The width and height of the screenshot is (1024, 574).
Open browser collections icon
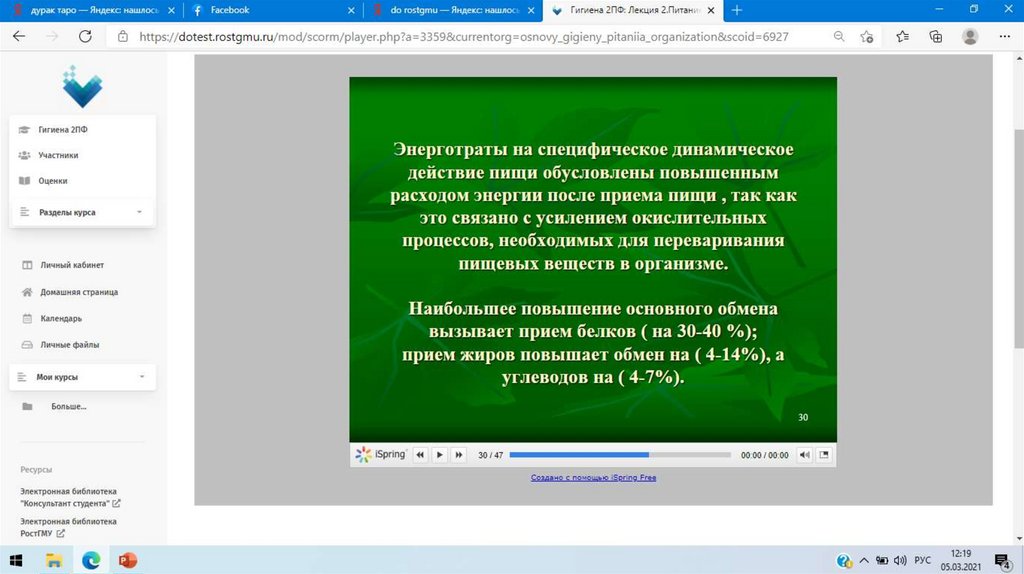point(935,37)
